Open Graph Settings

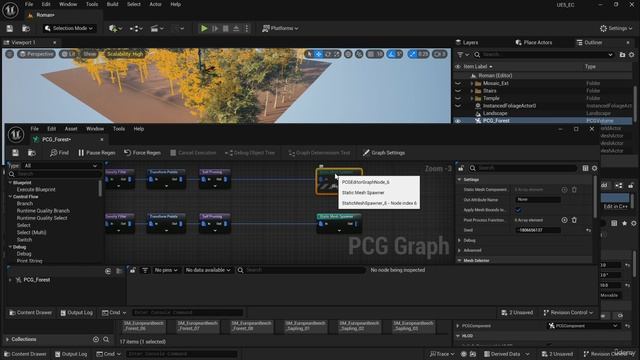click(384, 153)
